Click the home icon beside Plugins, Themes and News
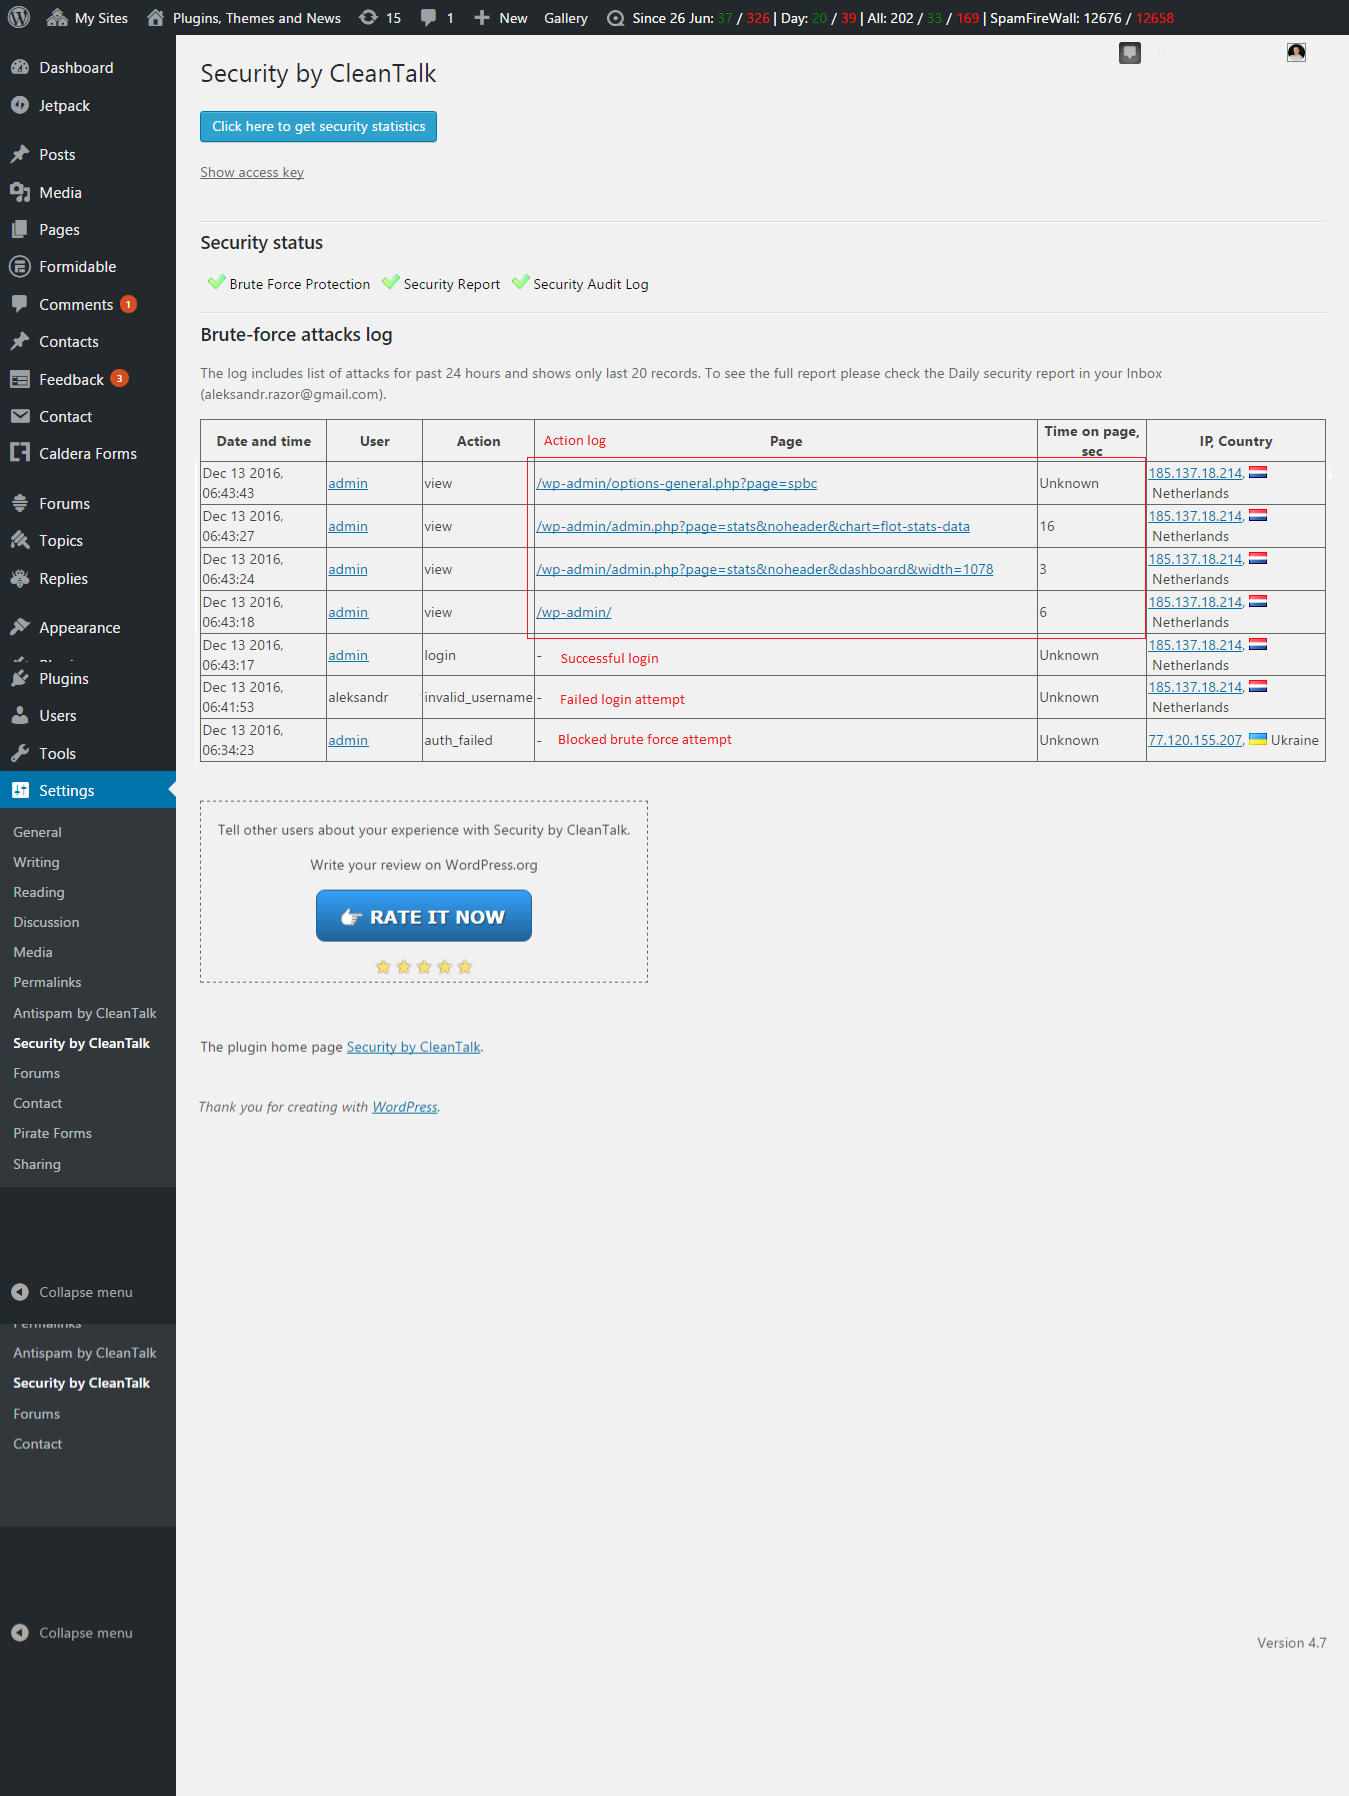Screen dimensions: 1349x1796 point(155,17)
